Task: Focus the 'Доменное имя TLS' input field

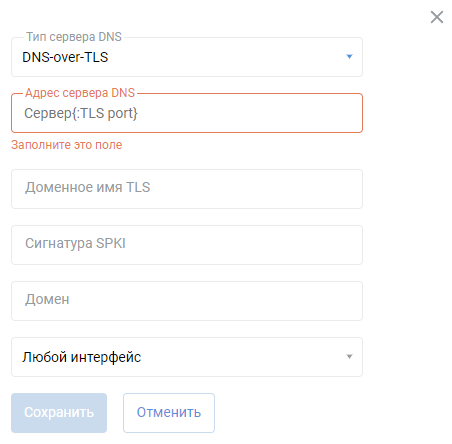Action: pyautogui.click(x=187, y=189)
